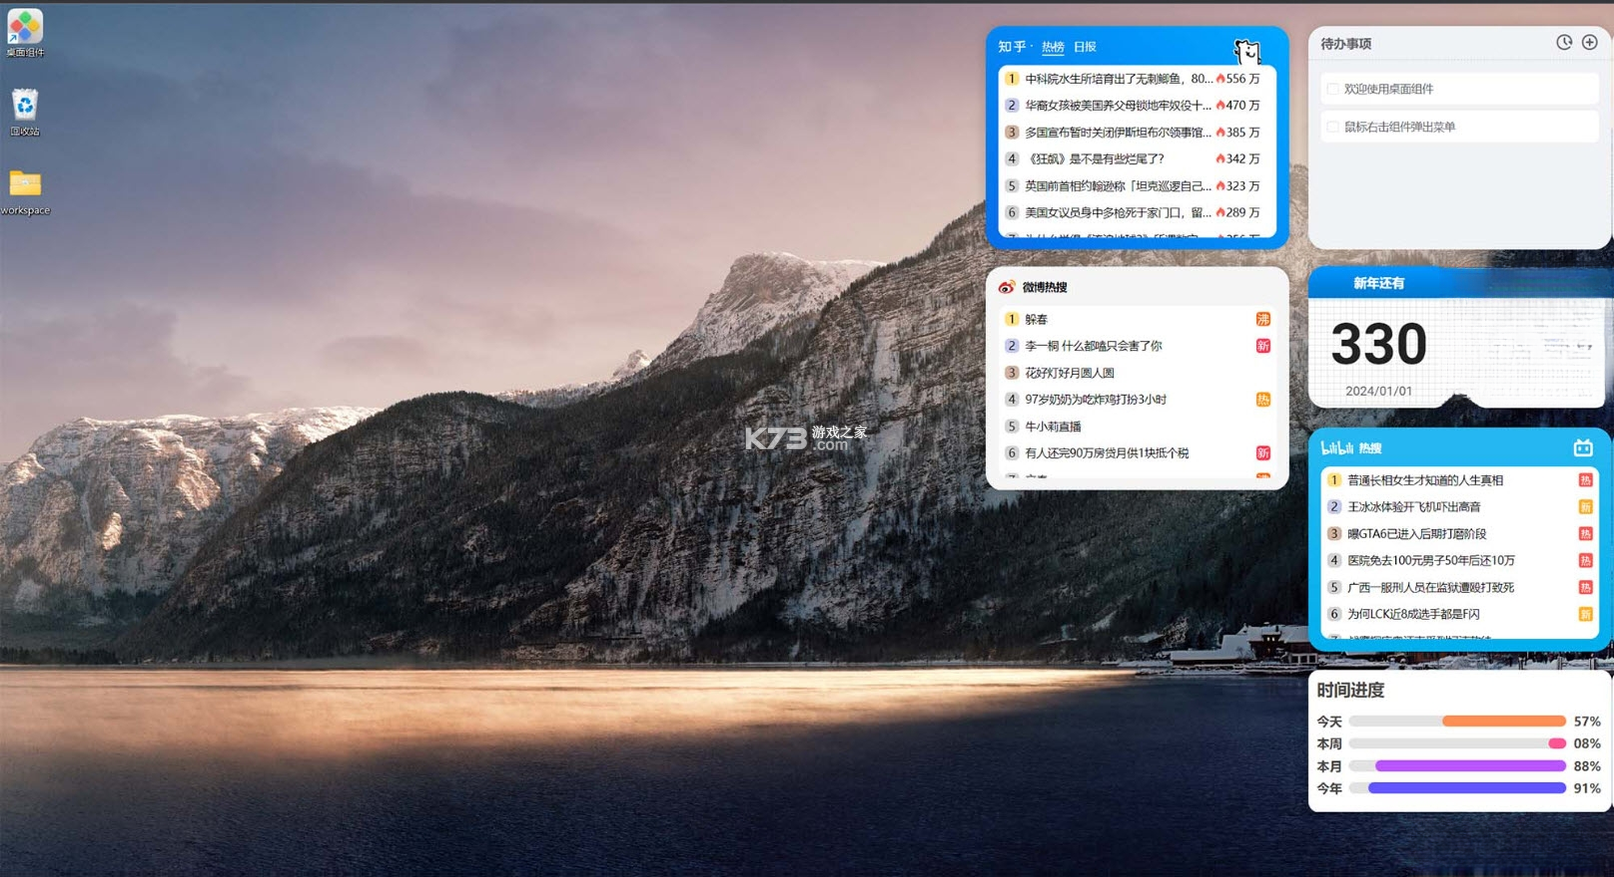Click the bilibili logo in 热搜 widget
The height and width of the screenshot is (877, 1614).
click(x=1337, y=448)
